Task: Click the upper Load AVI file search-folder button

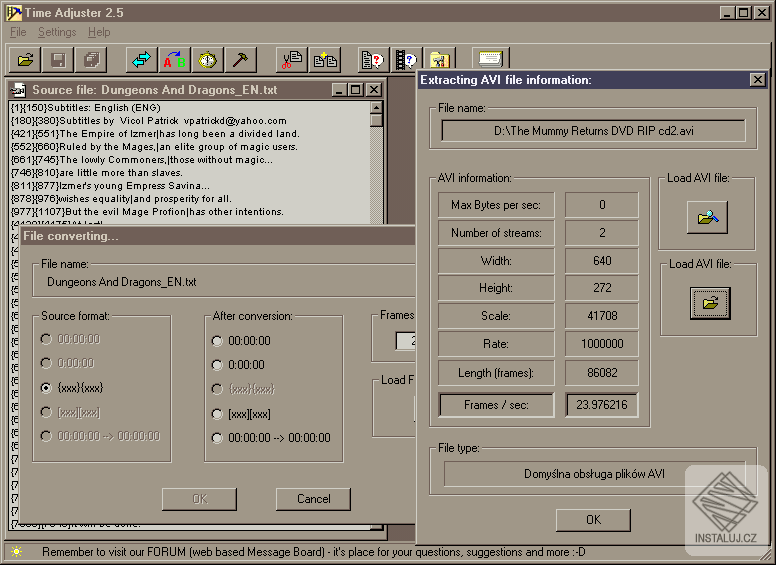Action: pyautogui.click(x=707, y=217)
